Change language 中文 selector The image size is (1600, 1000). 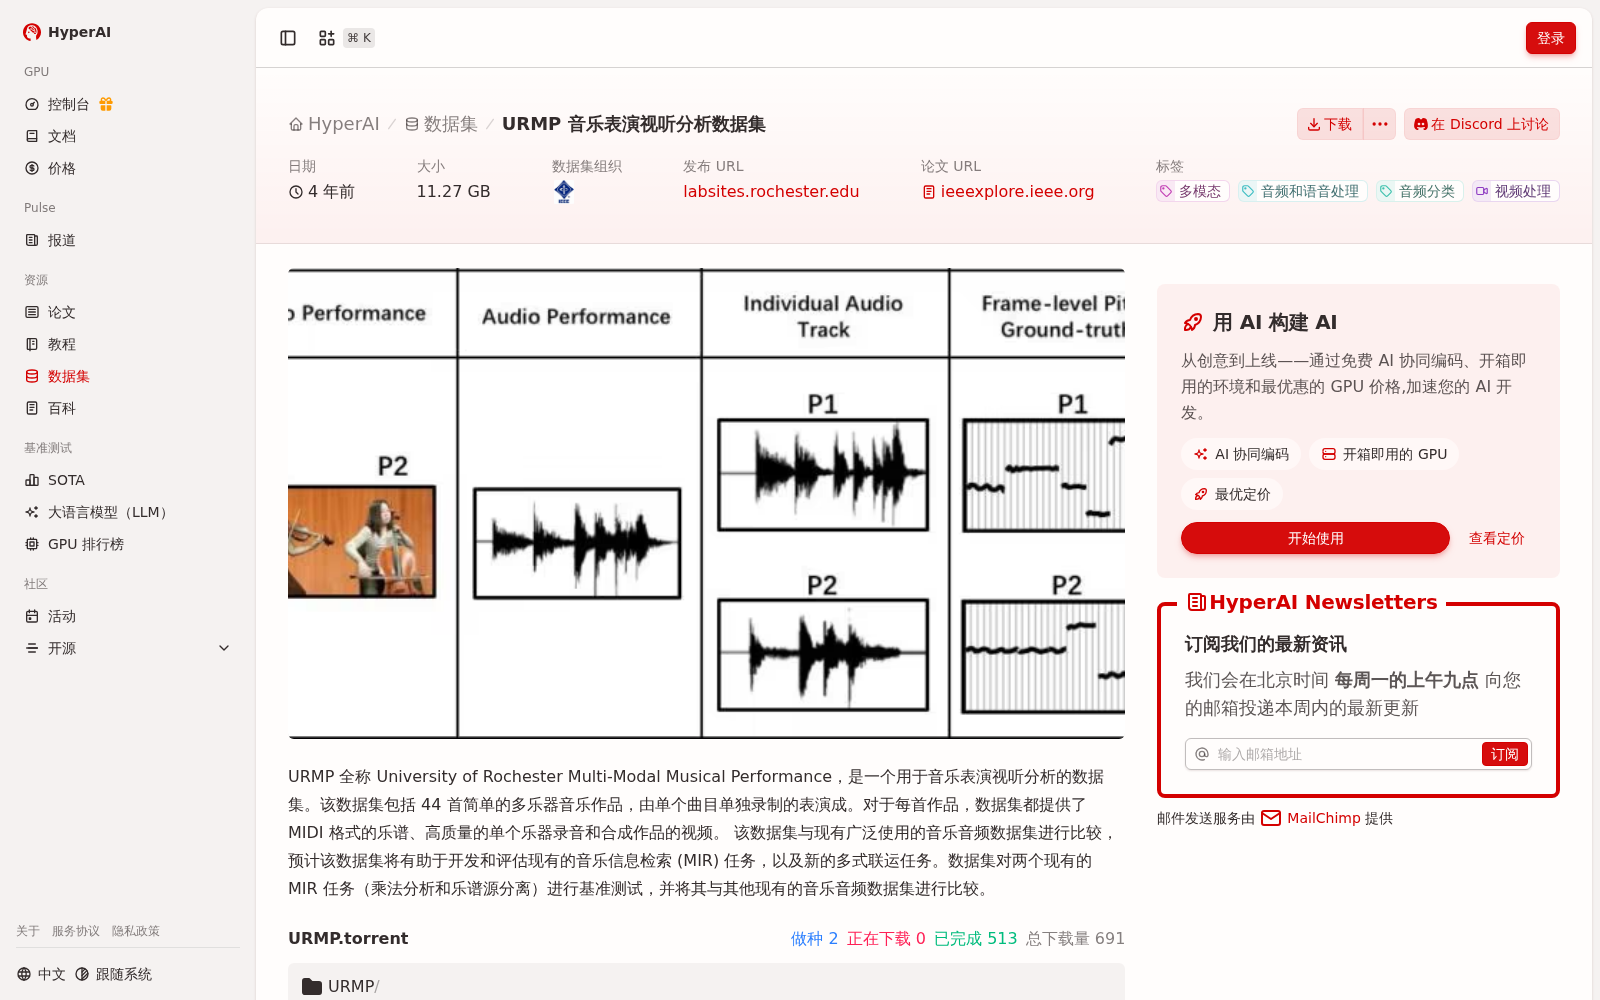pos(41,974)
